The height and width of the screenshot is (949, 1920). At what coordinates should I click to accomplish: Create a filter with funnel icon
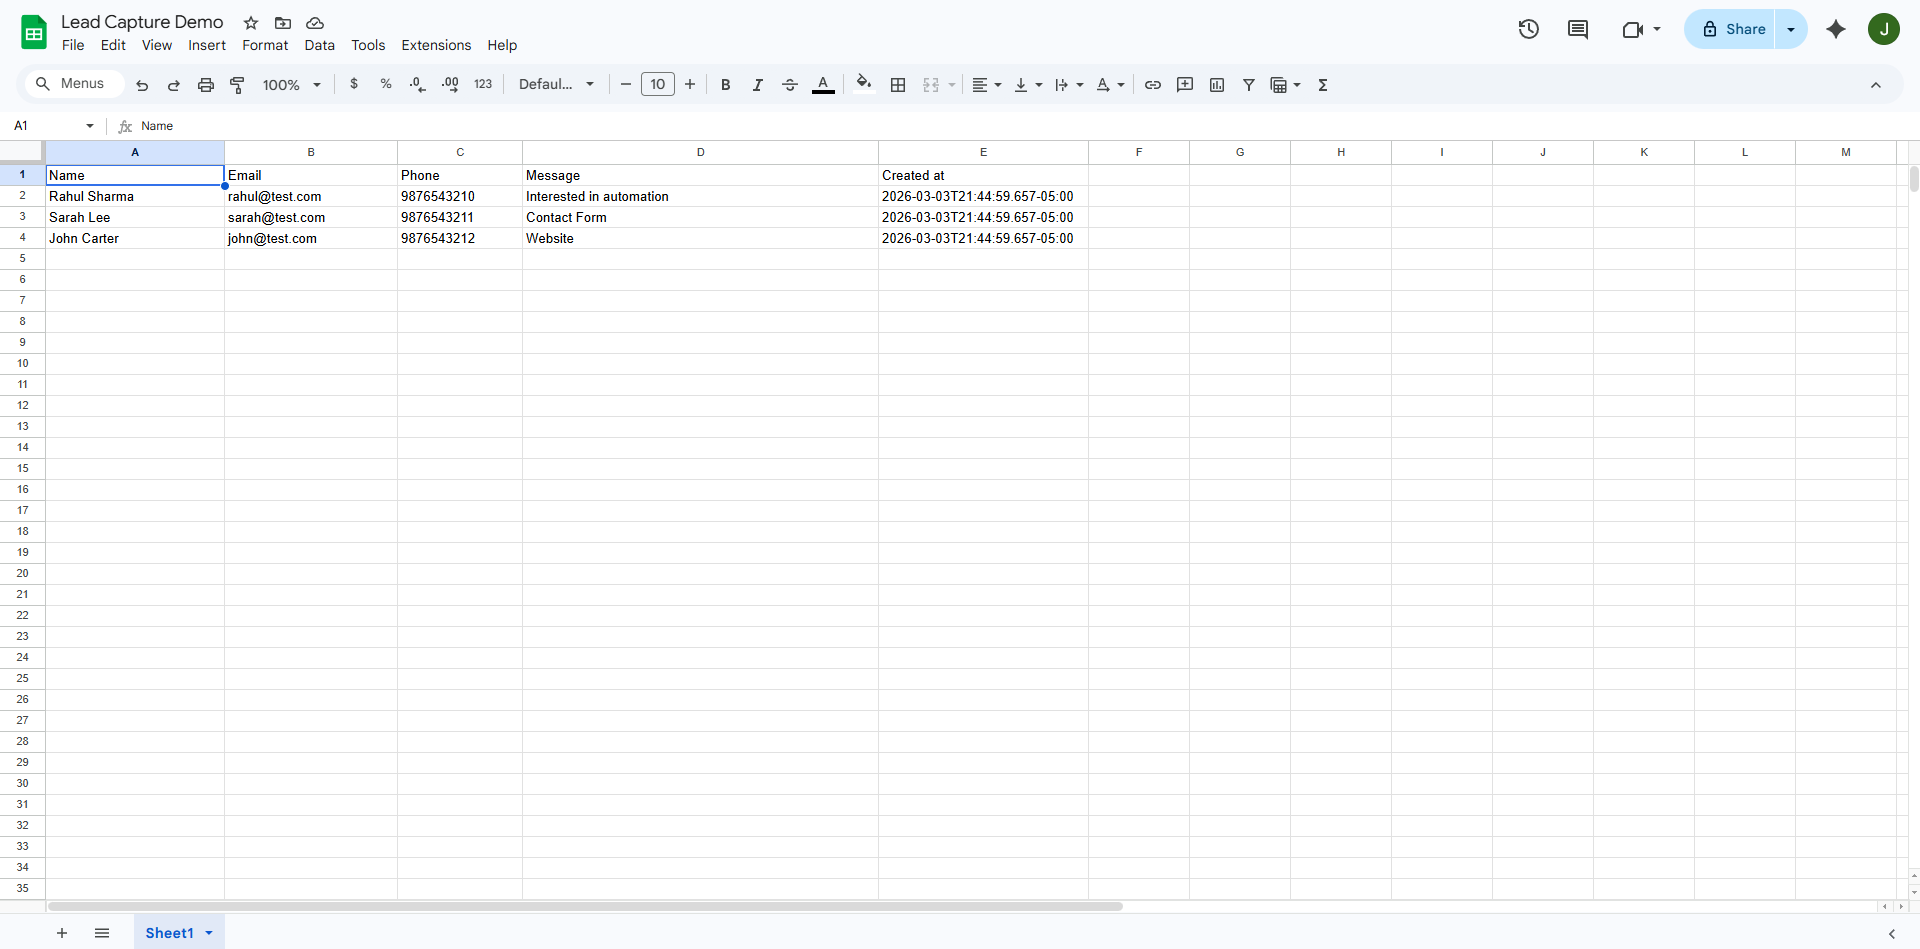(x=1249, y=85)
